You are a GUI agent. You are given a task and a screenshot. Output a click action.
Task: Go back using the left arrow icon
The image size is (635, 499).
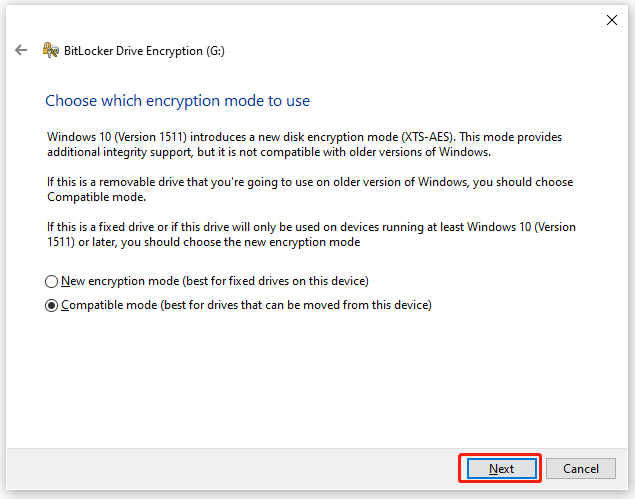point(21,50)
